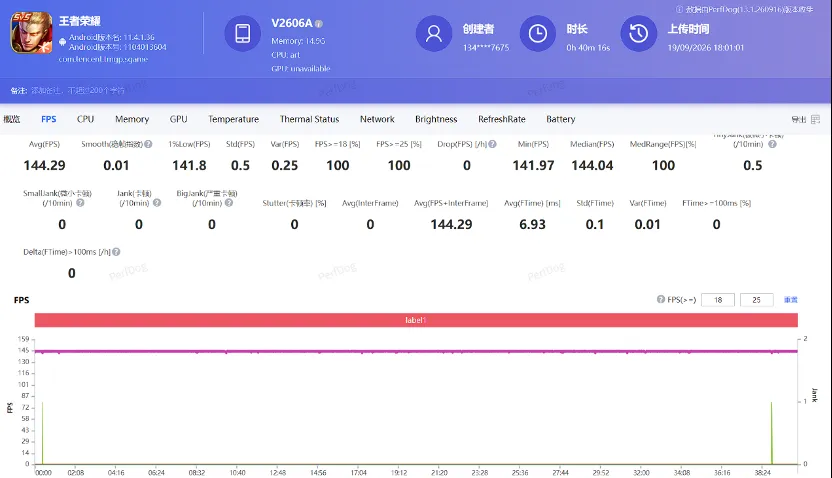Open the Thermal Status tab

309,119
